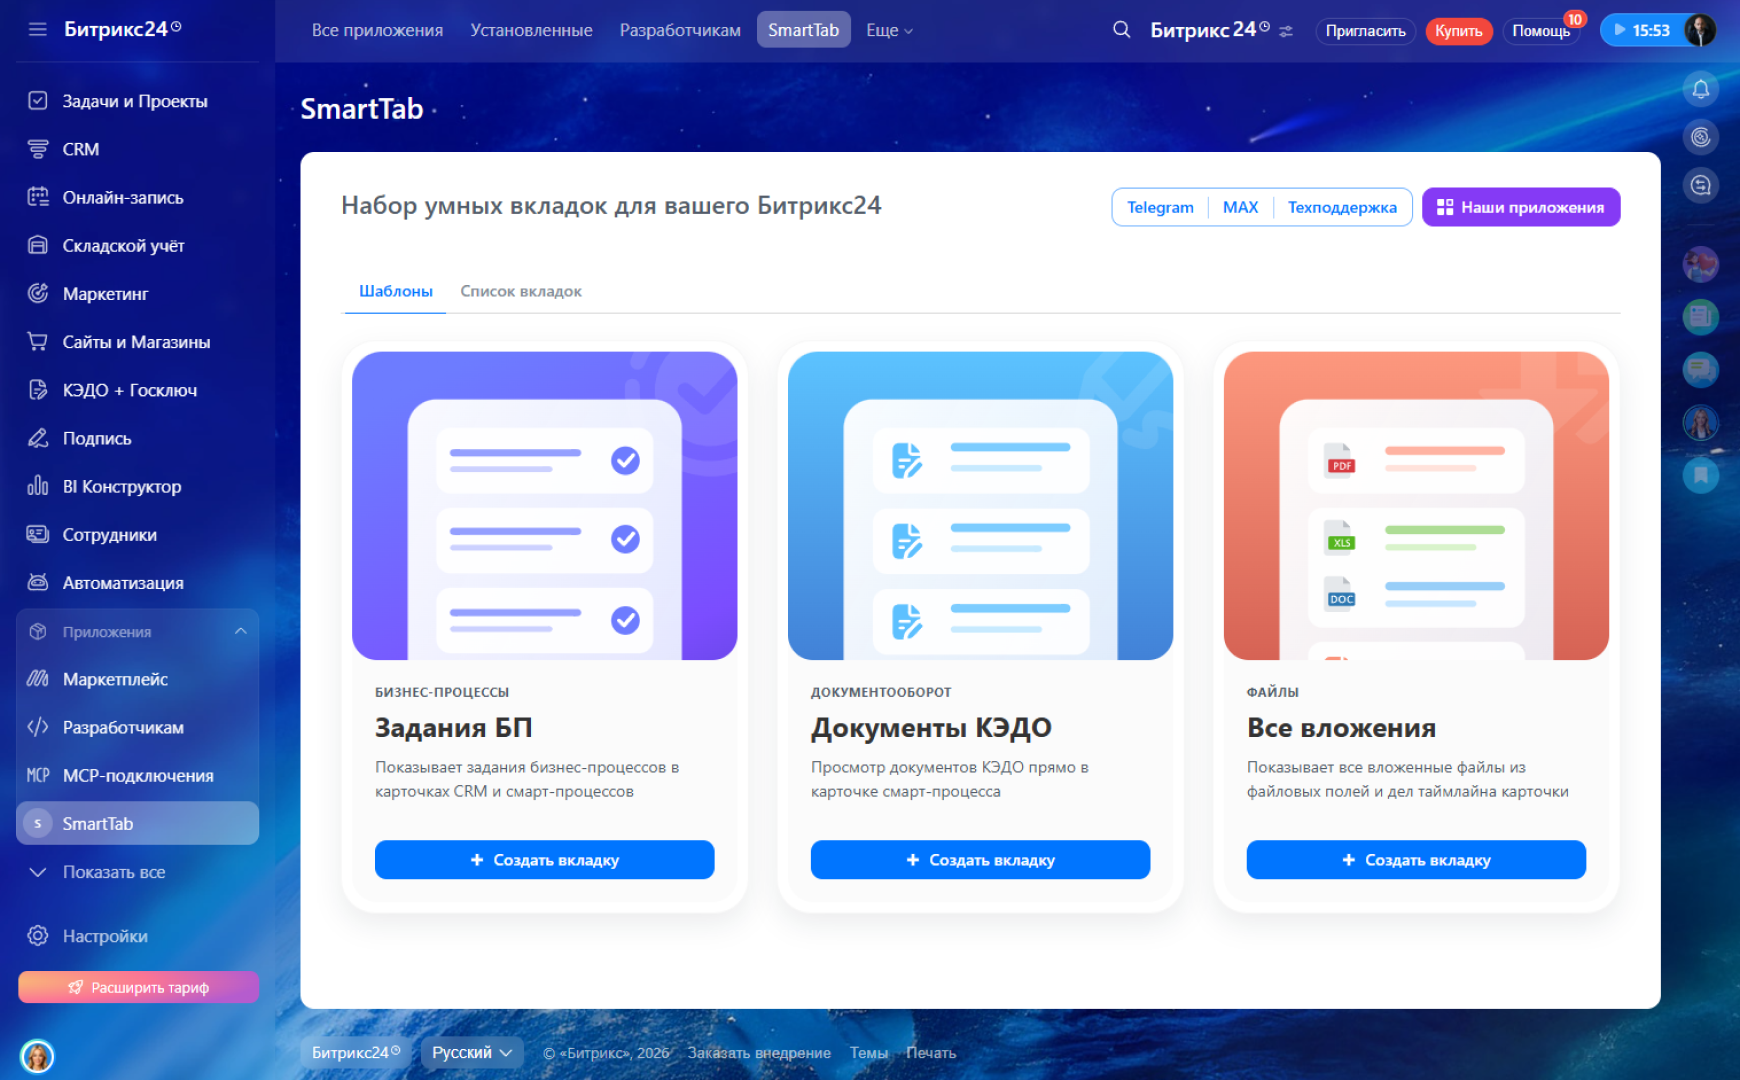Switch to Список вкладок tab
This screenshot has width=1740, height=1080.
[521, 291]
